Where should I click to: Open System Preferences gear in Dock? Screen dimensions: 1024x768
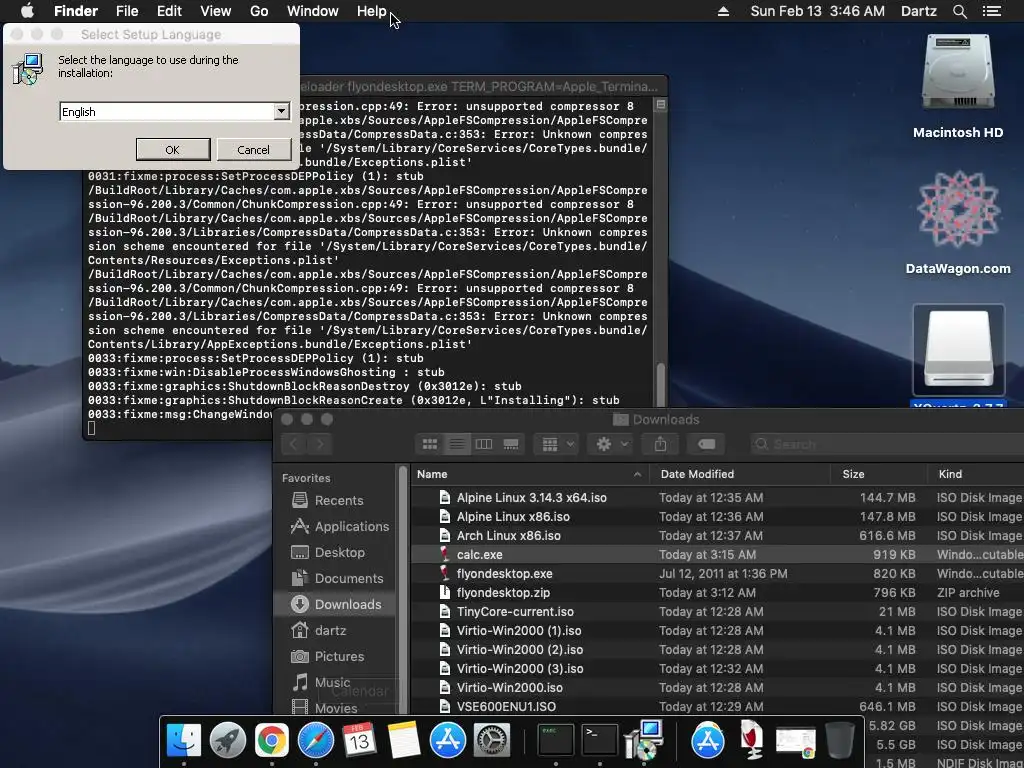coord(491,740)
